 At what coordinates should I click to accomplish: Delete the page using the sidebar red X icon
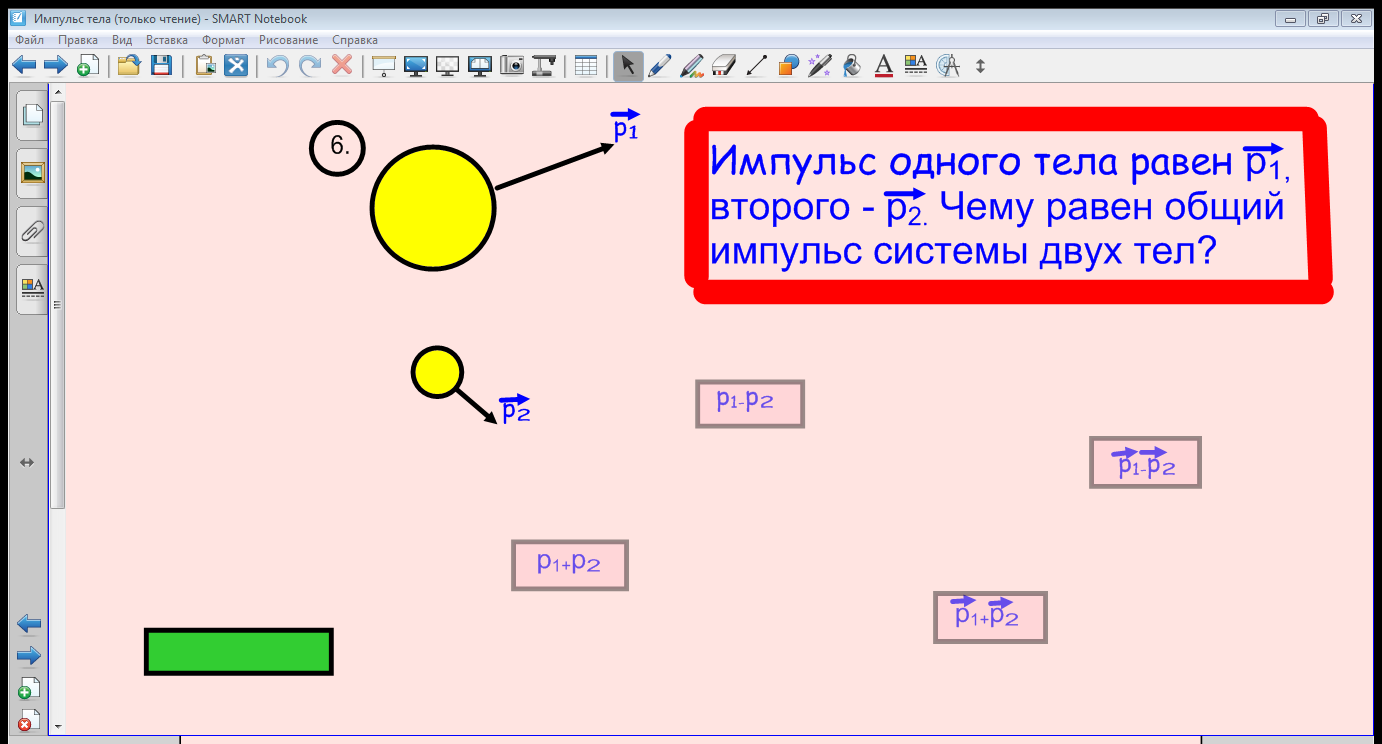29,720
